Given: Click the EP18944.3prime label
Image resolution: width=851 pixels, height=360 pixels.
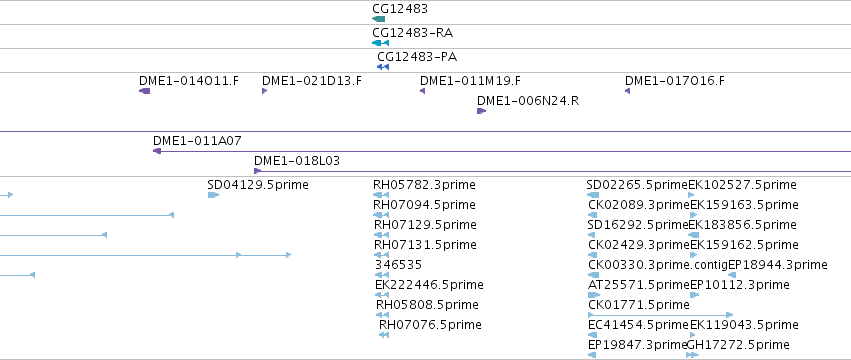Looking at the screenshot, I should pos(778,264).
